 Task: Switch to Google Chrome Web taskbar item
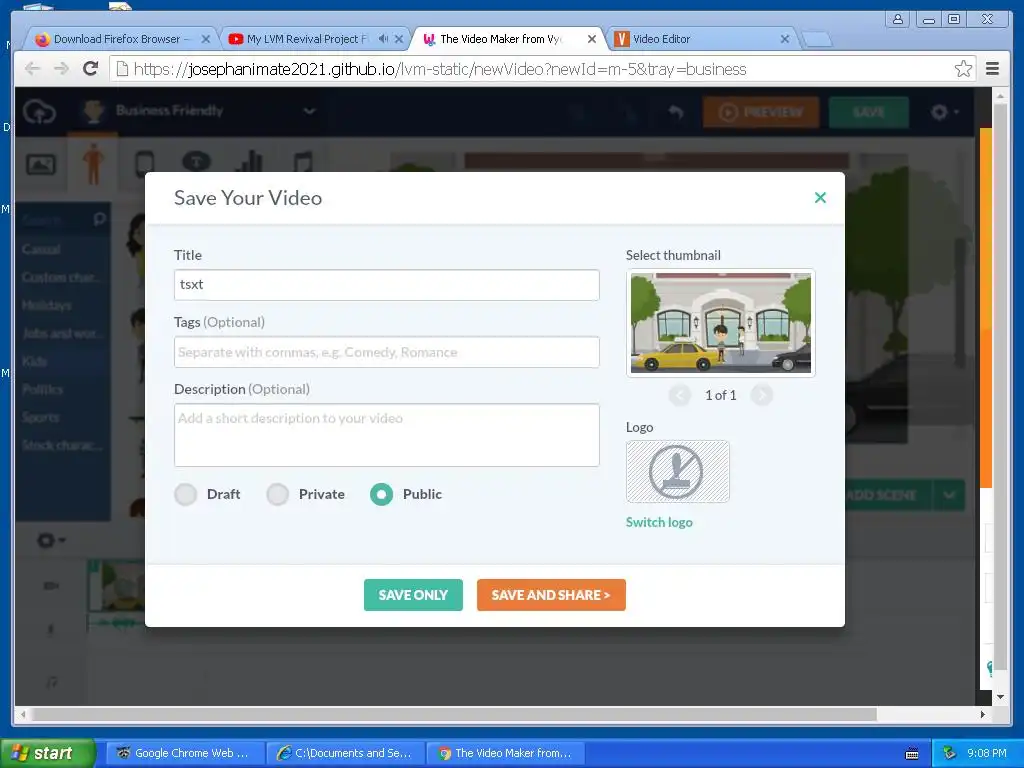(x=184, y=753)
